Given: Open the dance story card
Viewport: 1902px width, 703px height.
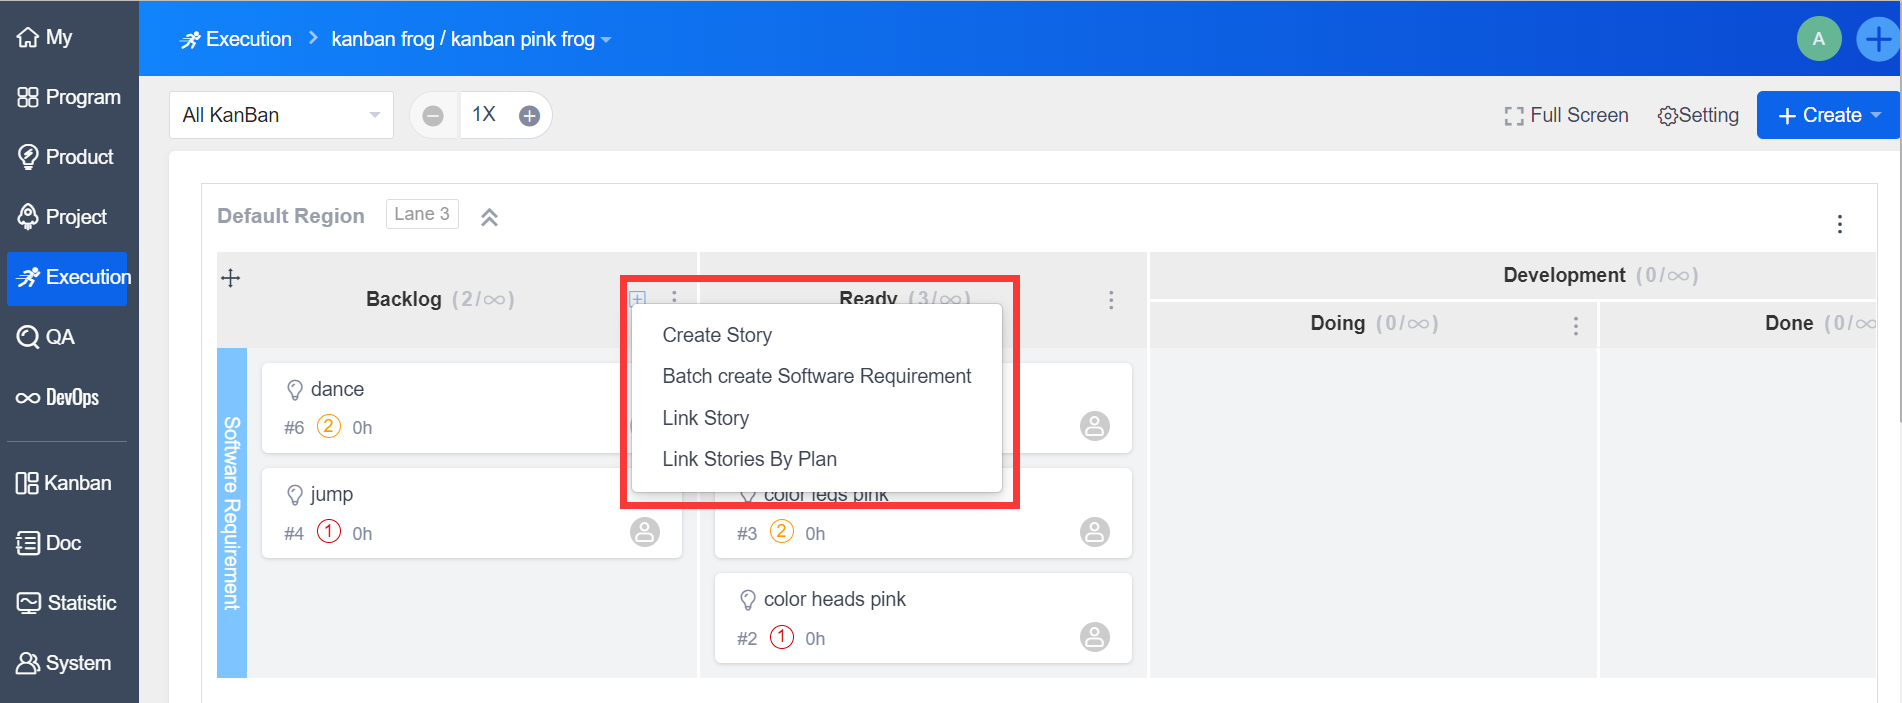Looking at the screenshot, I should click(337, 389).
